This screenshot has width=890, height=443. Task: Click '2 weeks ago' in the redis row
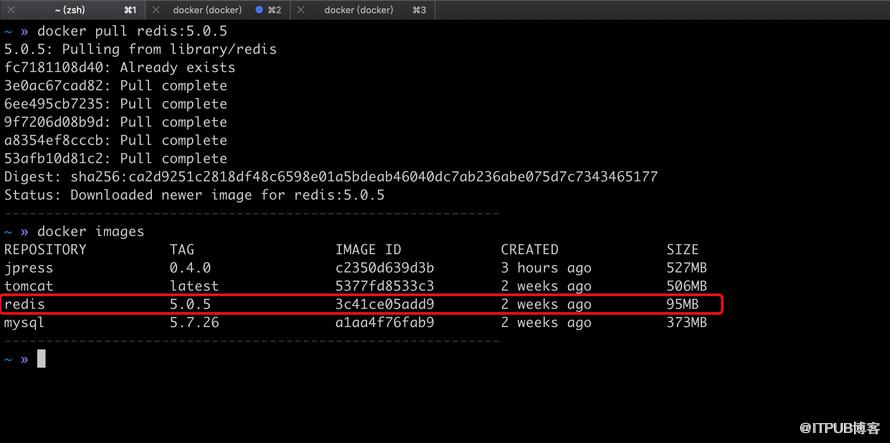coord(546,304)
